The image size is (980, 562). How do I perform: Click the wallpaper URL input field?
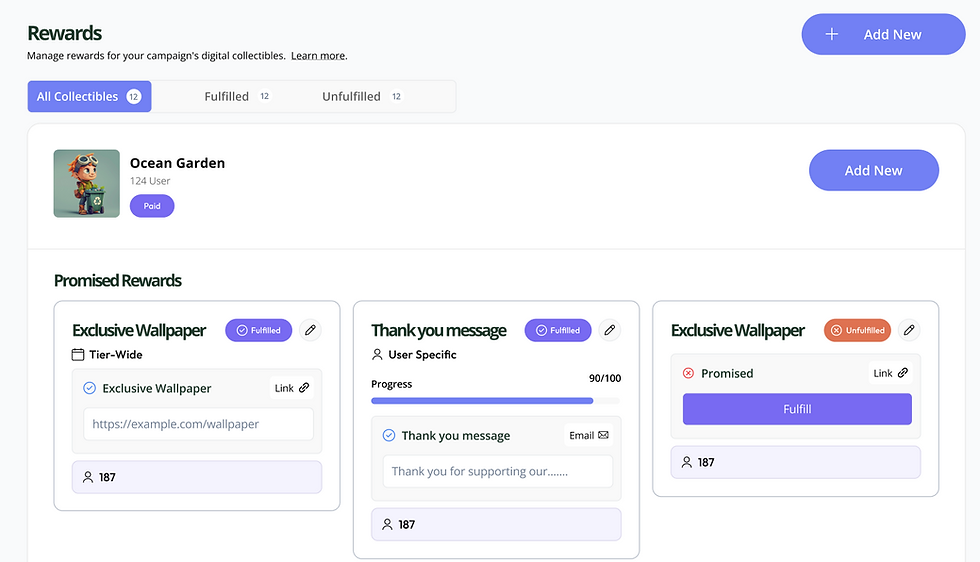tap(198, 424)
